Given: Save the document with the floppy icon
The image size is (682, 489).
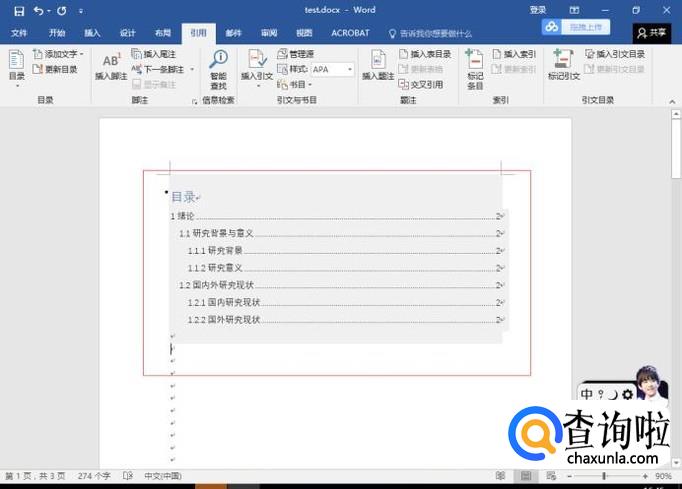Looking at the screenshot, I should (19, 11).
